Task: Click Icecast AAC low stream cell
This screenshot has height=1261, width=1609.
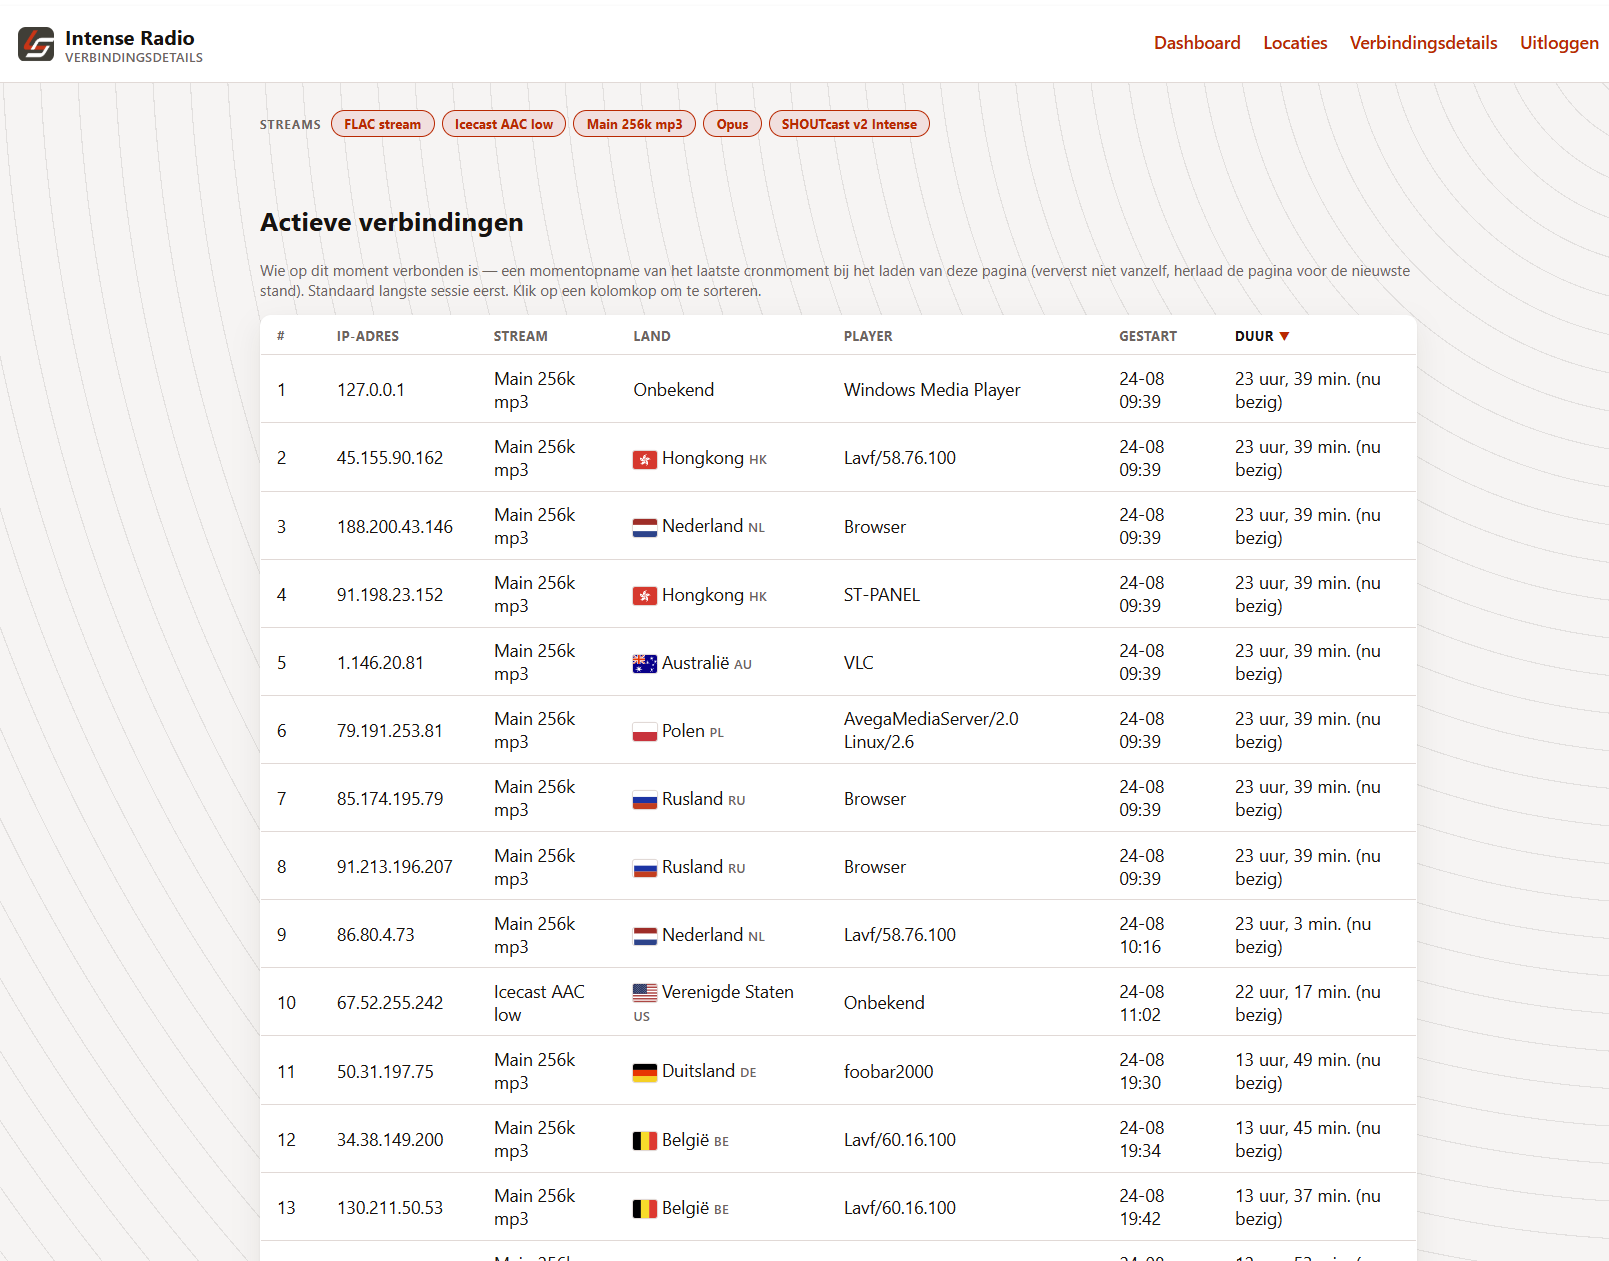Action: pyautogui.click(x=539, y=1003)
